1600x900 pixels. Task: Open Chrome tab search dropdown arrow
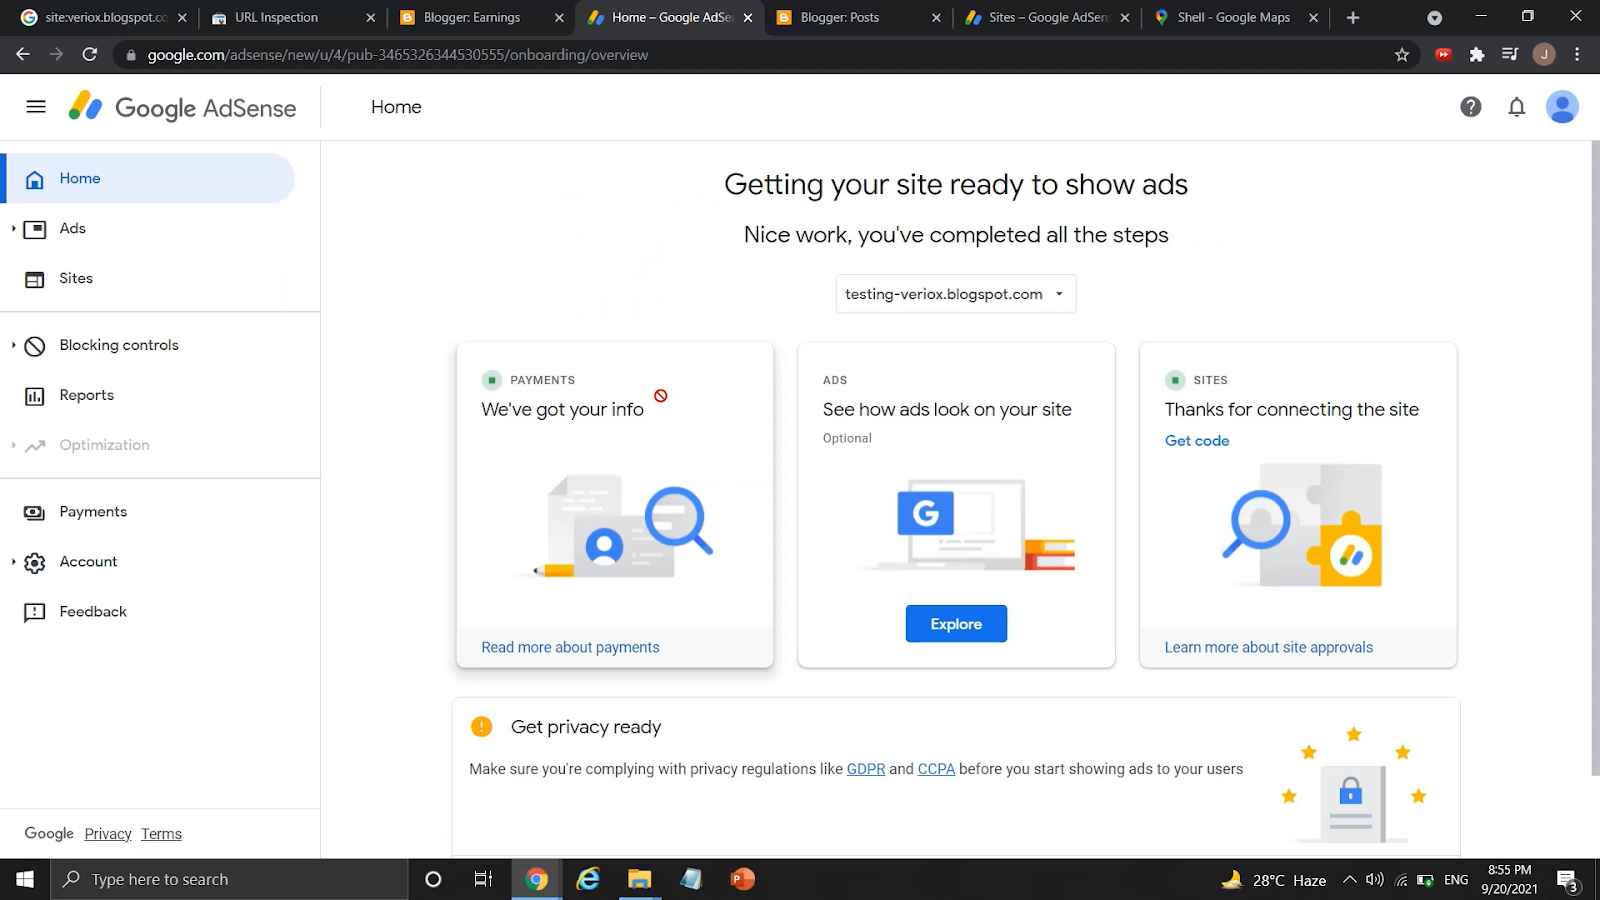1434,18
